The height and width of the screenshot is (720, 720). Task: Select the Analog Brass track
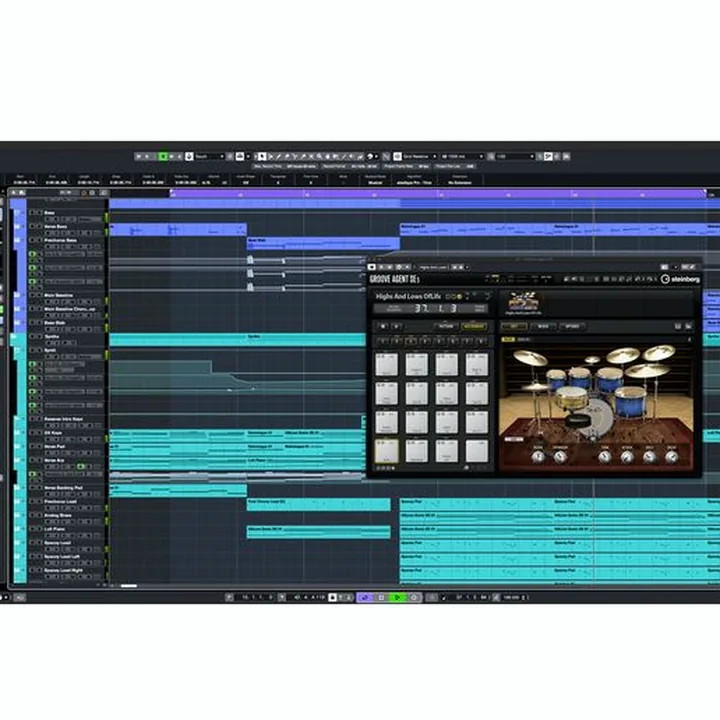tap(58, 515)
